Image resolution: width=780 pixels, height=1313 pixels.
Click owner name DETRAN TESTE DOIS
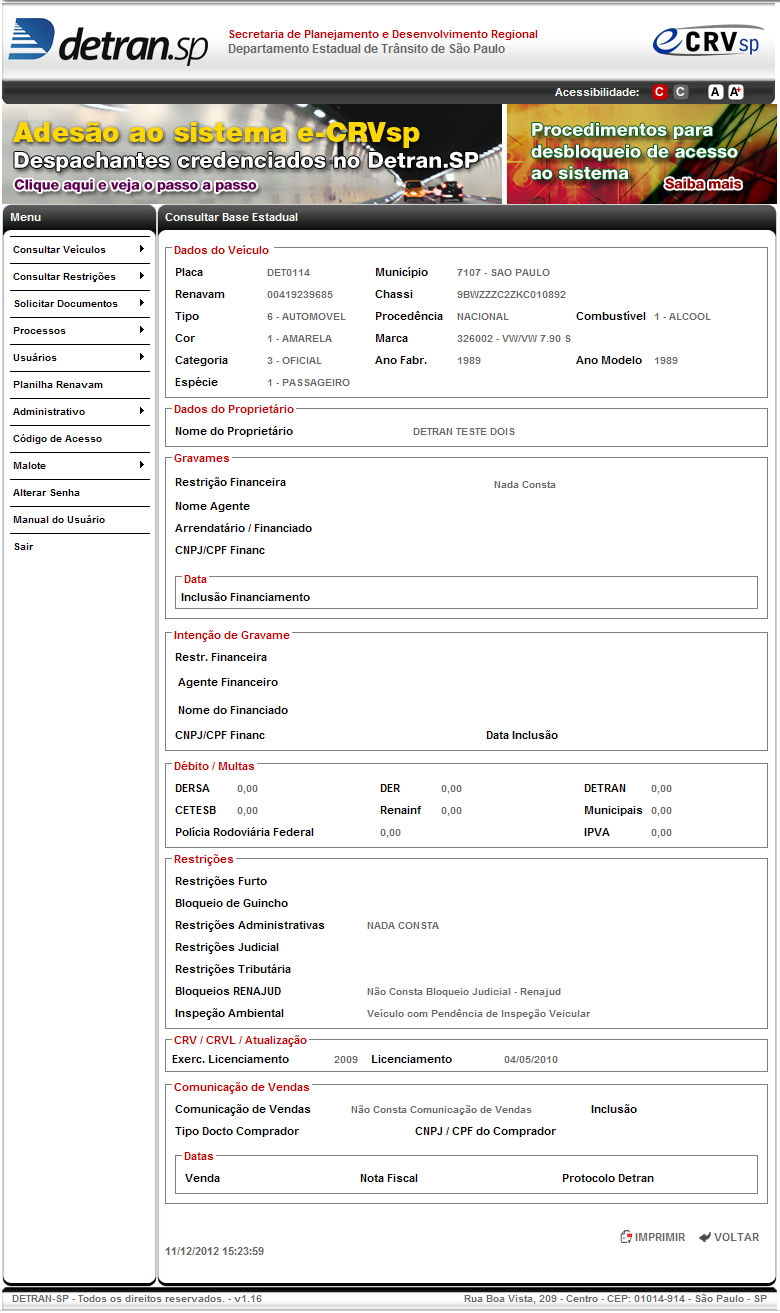464,432
